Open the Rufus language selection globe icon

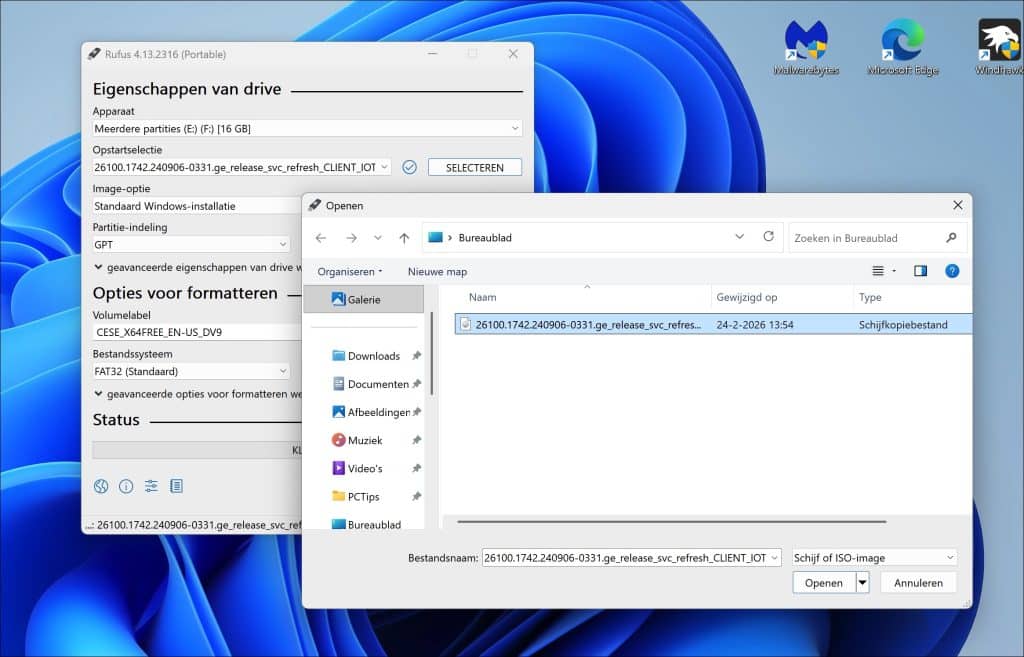tap(100, 486)
